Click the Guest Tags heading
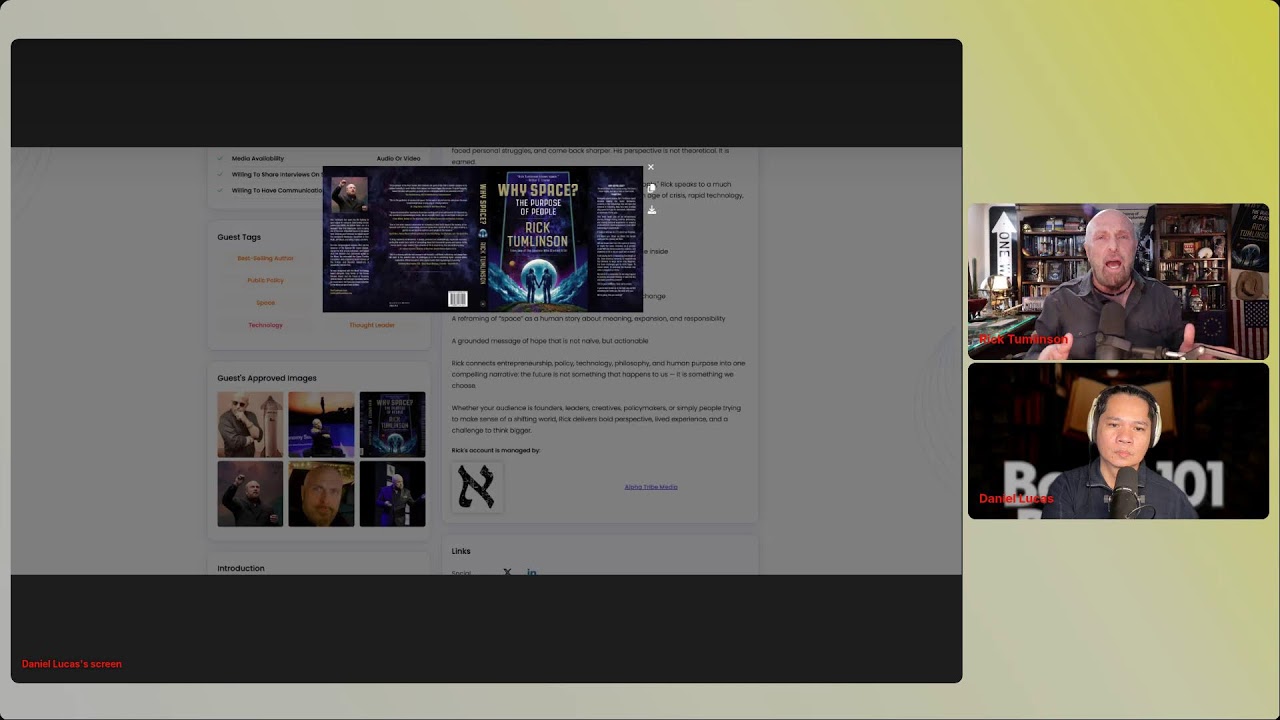This screenshot has height=720, width=1280. click(239, 237)
